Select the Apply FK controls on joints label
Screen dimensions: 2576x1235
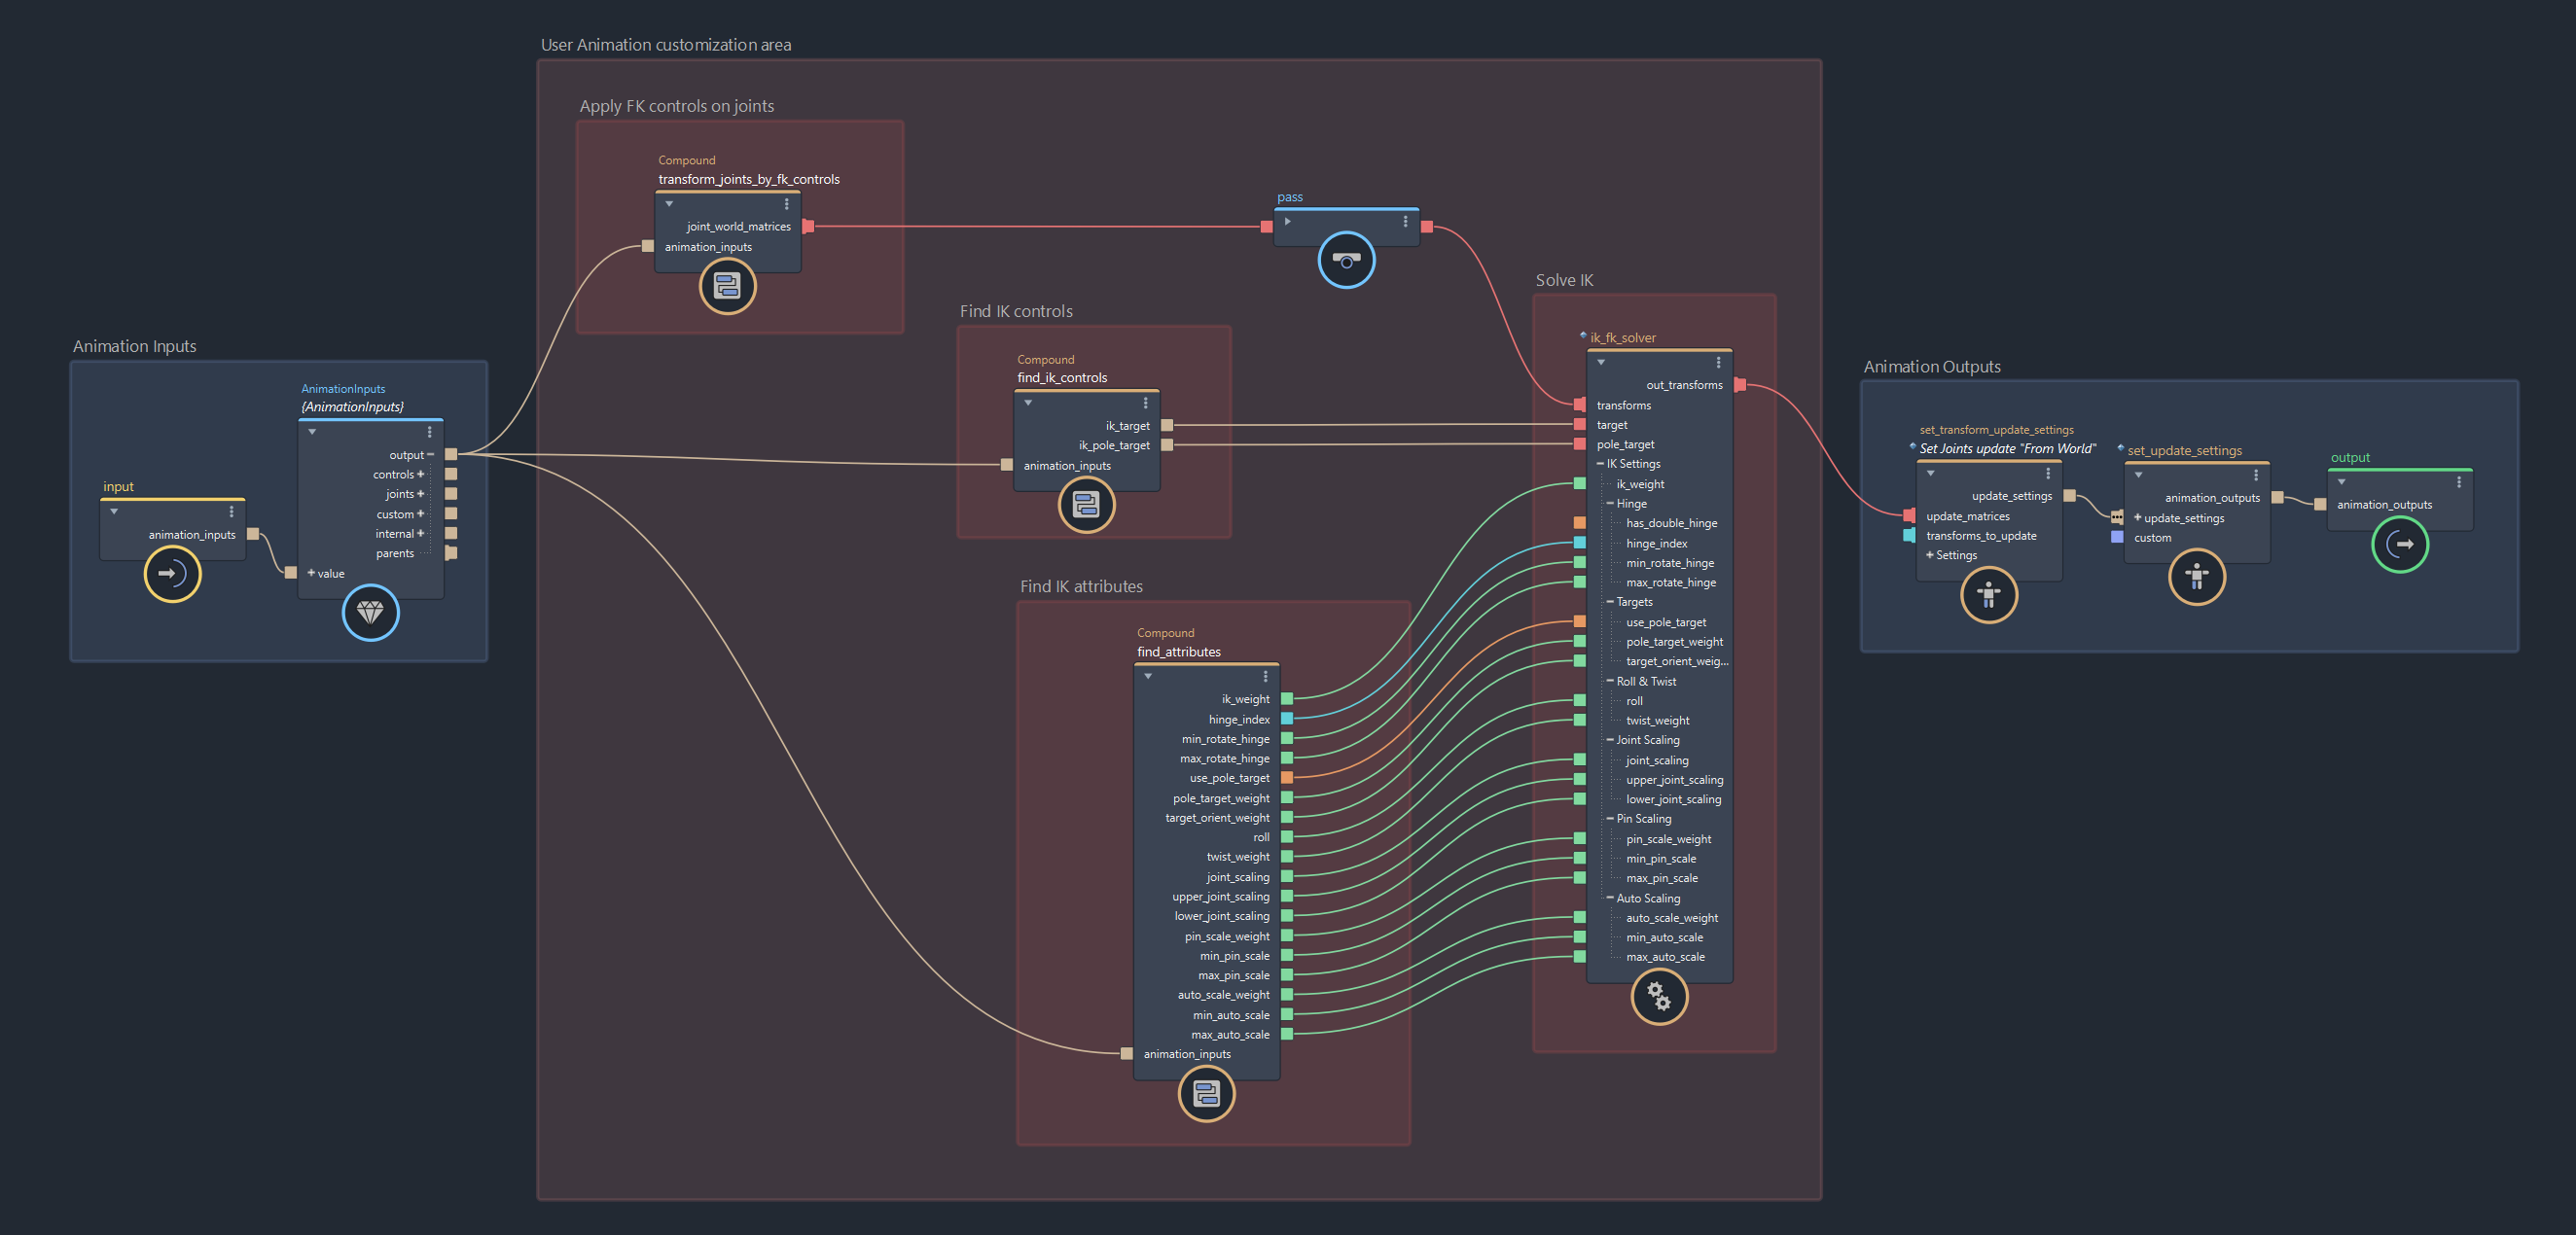[676, 106]
